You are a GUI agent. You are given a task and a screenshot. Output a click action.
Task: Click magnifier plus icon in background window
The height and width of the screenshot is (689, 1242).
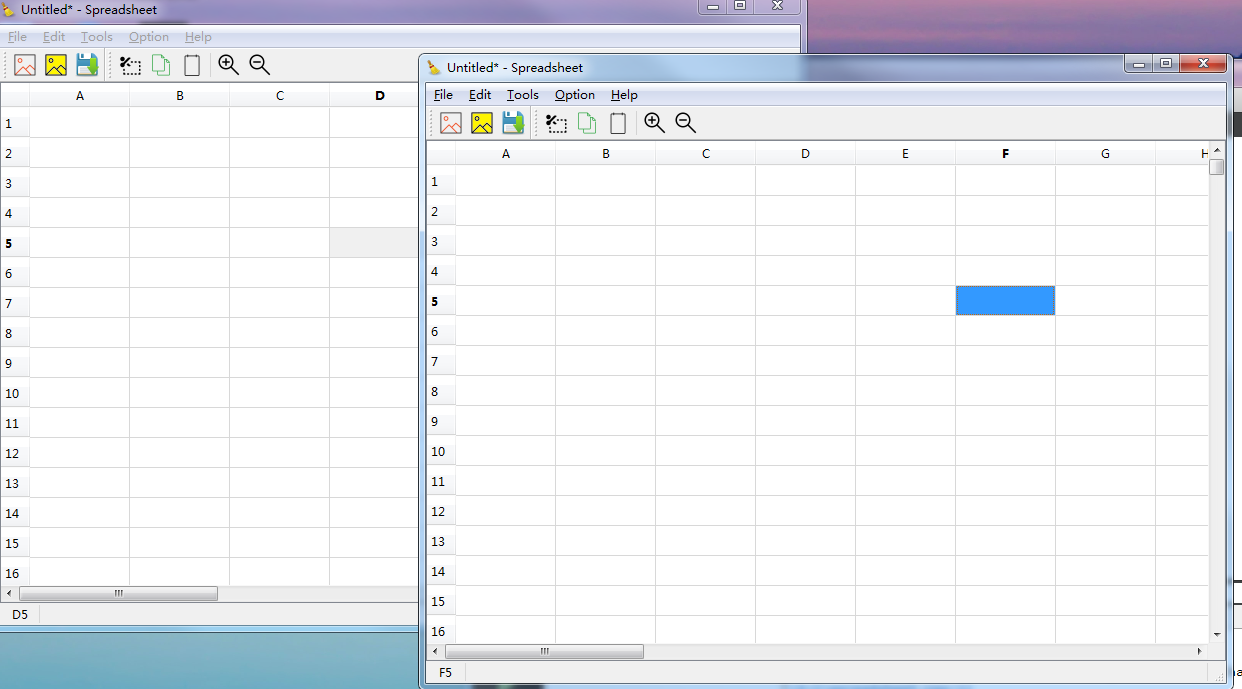tap(229, 65)
